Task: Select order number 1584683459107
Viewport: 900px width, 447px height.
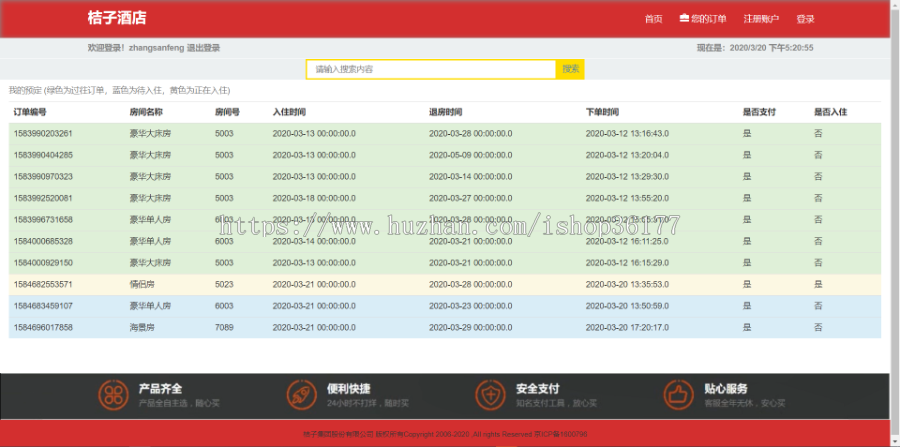Action: pos(43,306)
